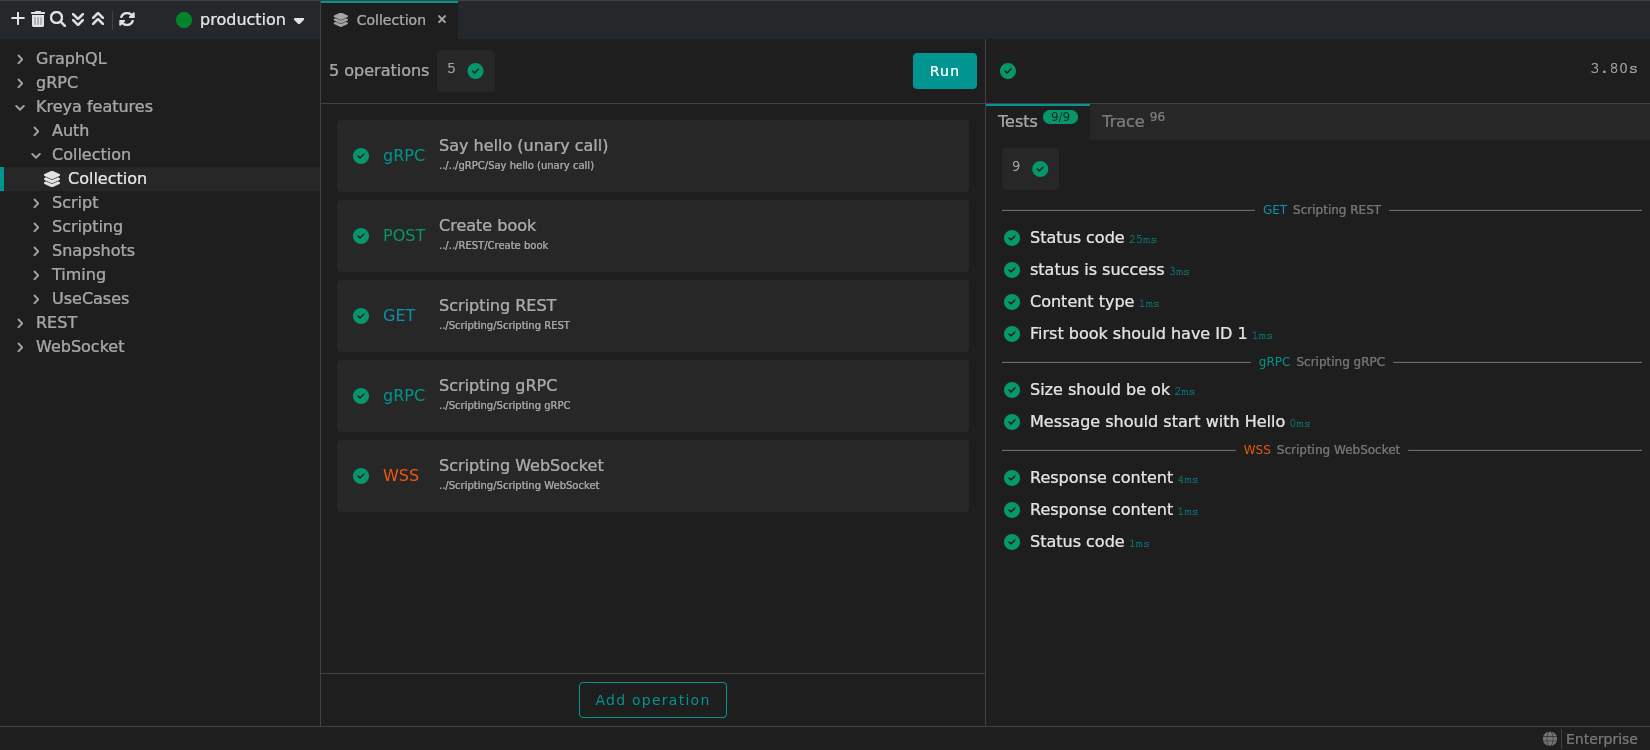Click the Add operation button

(x=652, y=700)
